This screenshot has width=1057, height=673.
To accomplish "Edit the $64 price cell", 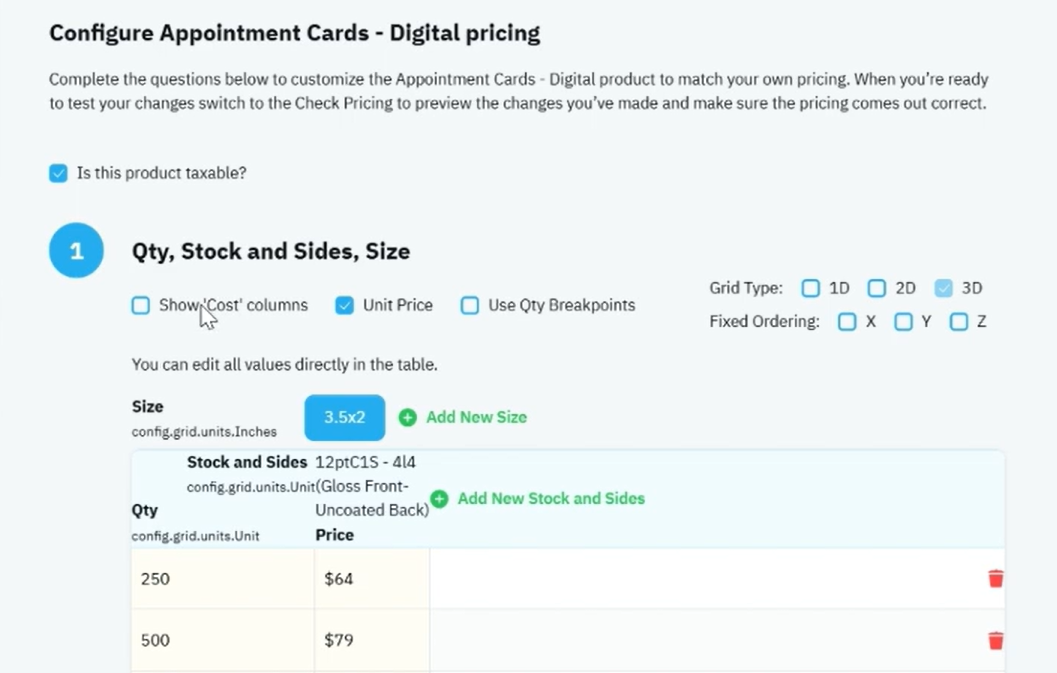I will 371,579.
